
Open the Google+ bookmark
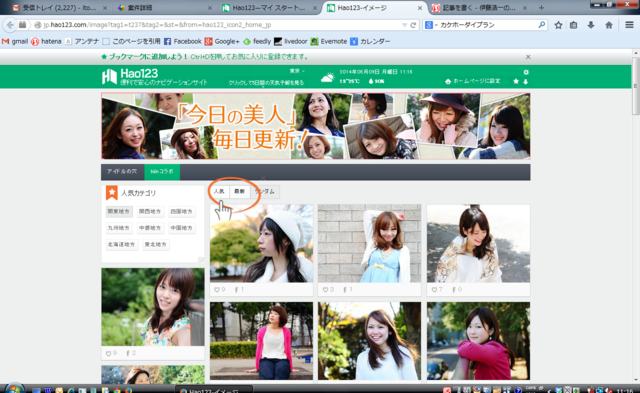tap(222, 41)
